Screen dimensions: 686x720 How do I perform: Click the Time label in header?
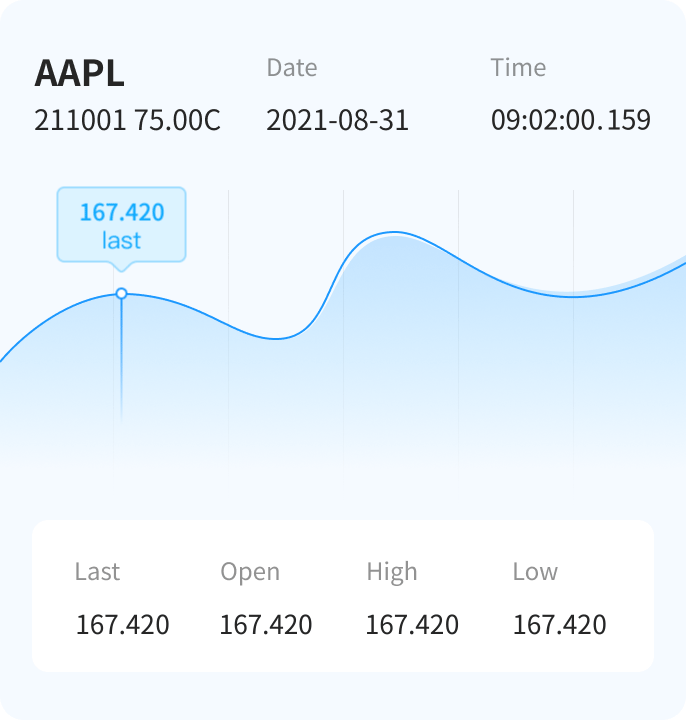(x=518, y=68)
